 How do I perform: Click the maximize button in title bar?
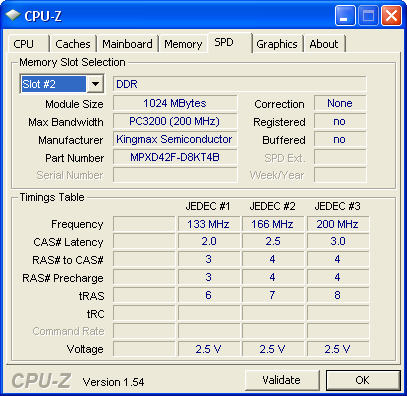(368, 16)
